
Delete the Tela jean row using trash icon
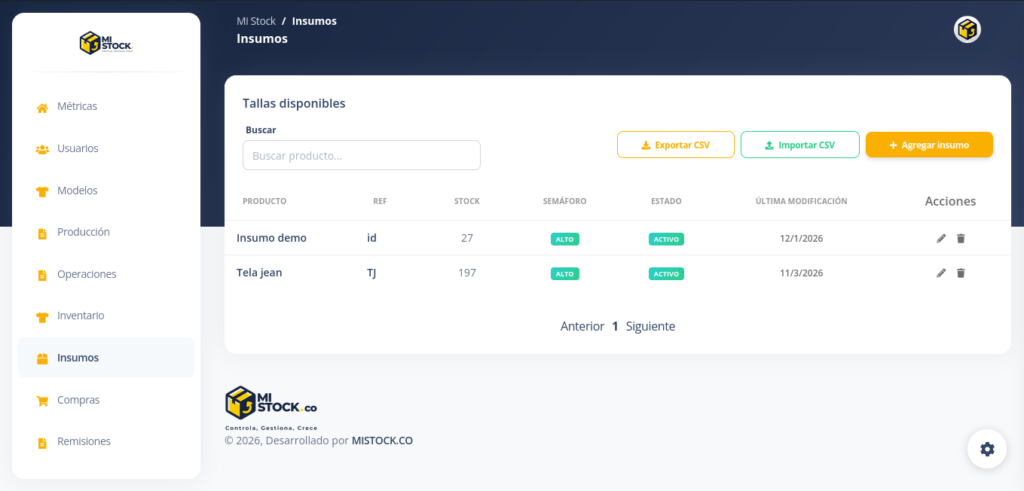(961, 273)
